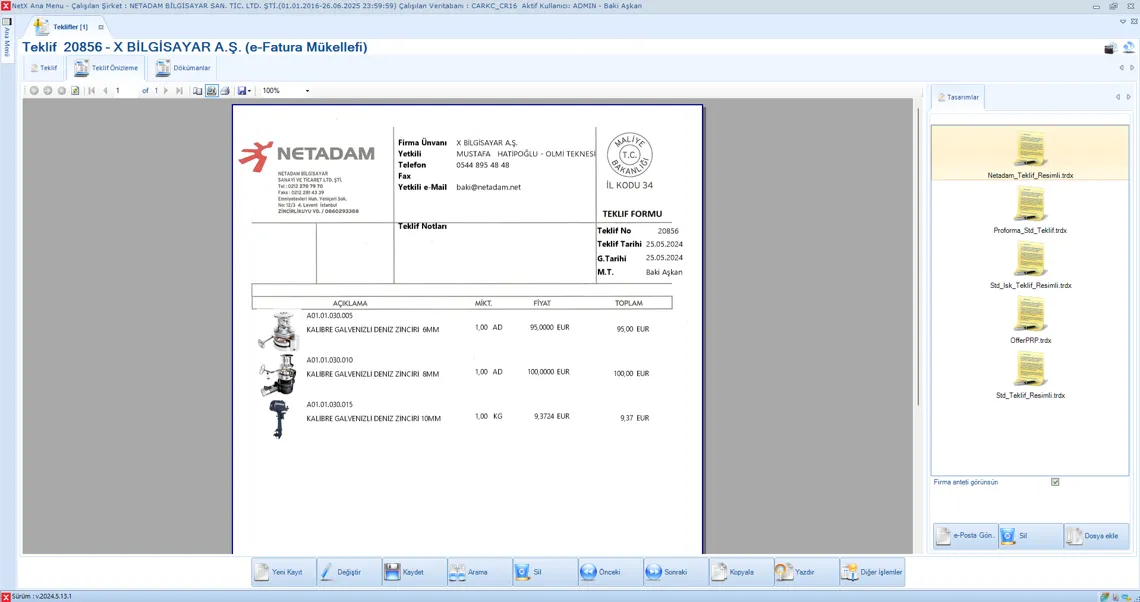
Task: Click the Dosya ekle button
Action: point(1095,536)
